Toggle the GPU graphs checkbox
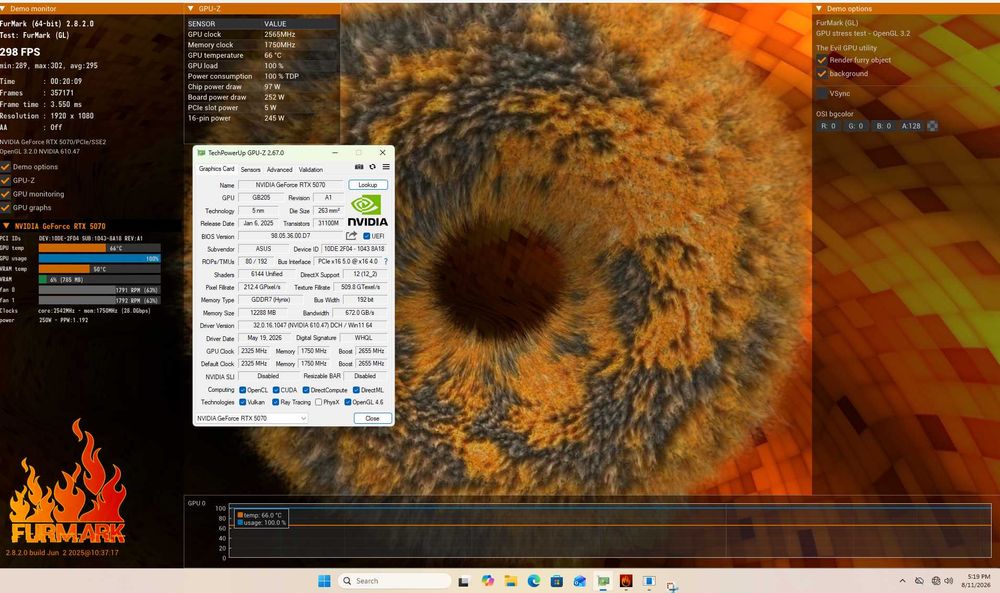1000x593 pixels. point(6,208)
